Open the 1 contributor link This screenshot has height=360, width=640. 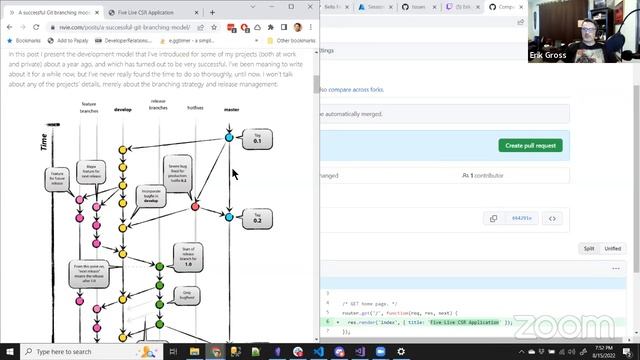pos(482,176)
